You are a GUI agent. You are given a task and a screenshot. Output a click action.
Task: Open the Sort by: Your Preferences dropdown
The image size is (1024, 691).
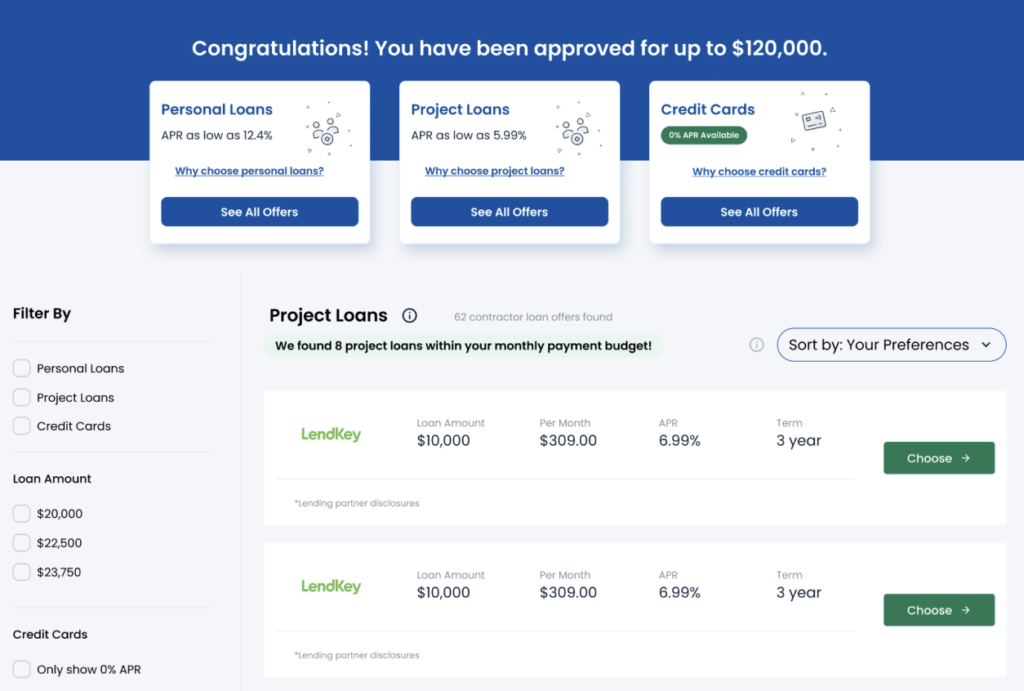pyautogui.click(x=891, y=345)
